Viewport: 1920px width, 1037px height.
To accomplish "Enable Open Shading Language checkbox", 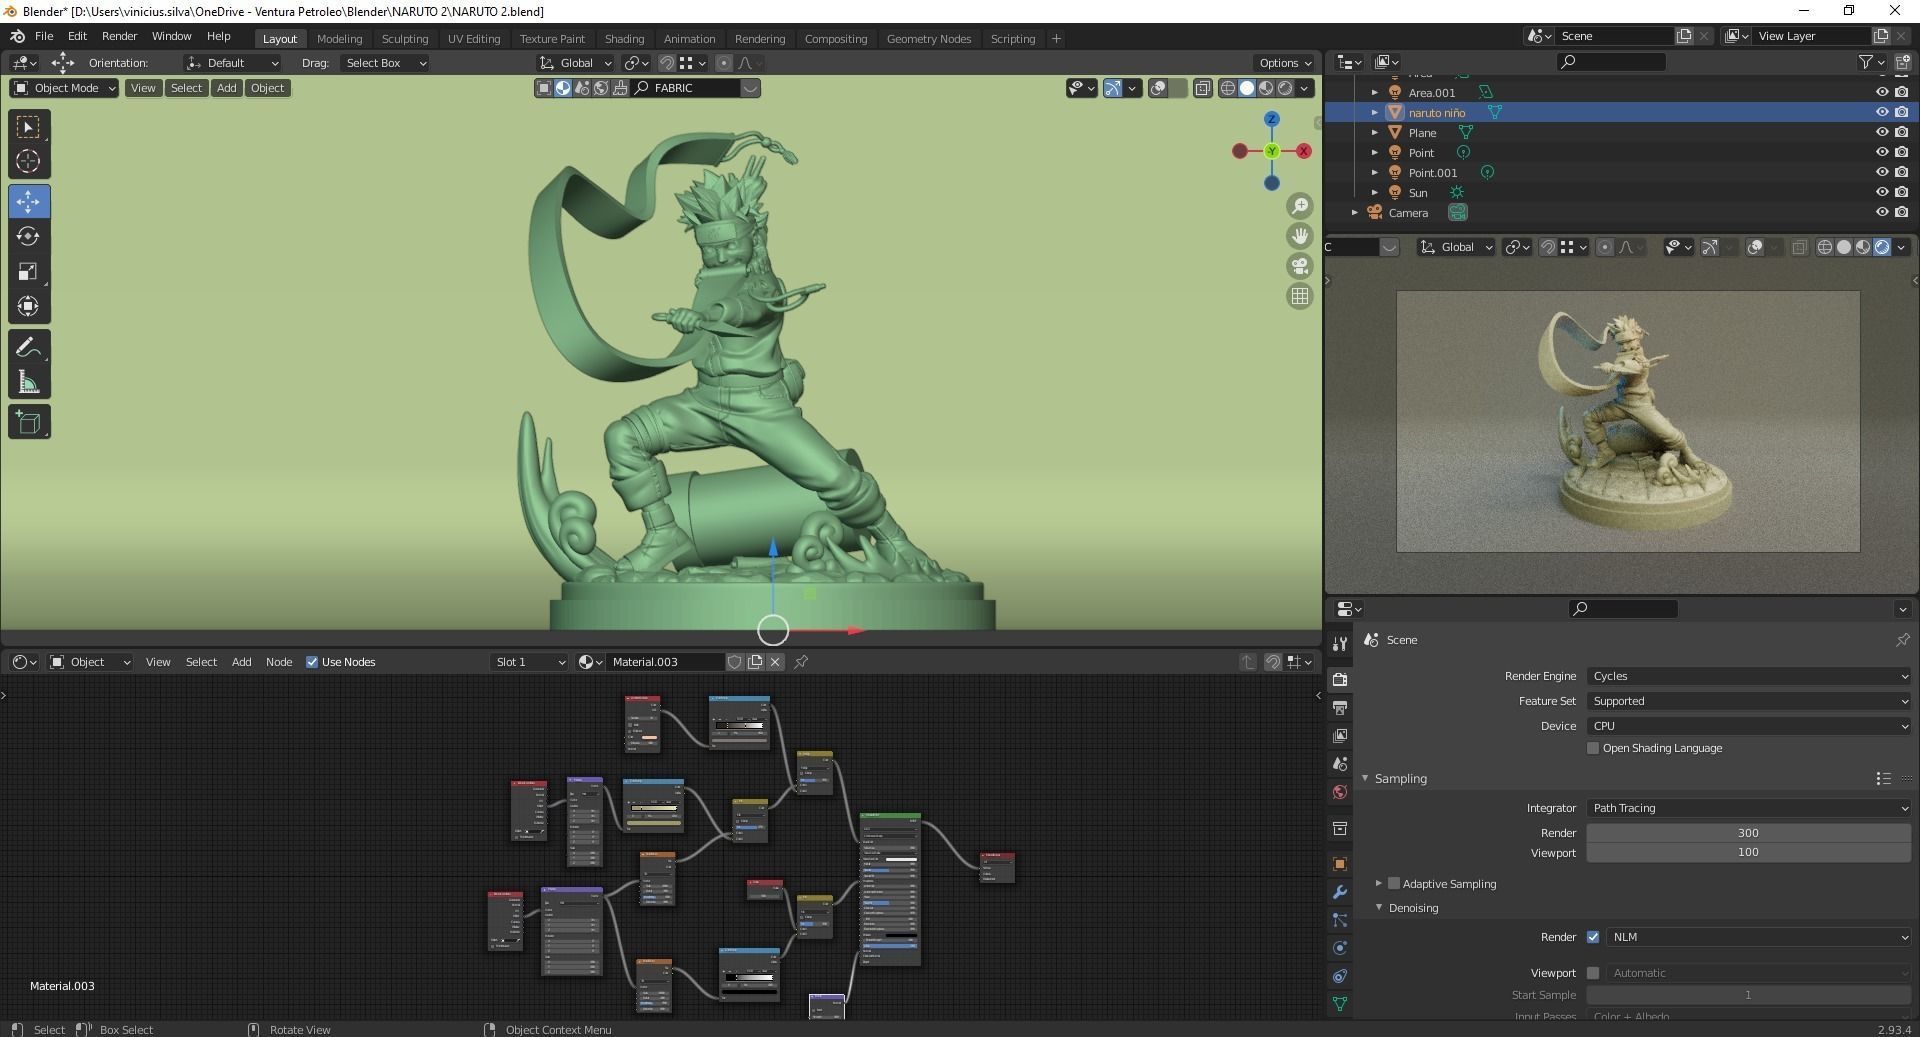I will point(1593,748).
